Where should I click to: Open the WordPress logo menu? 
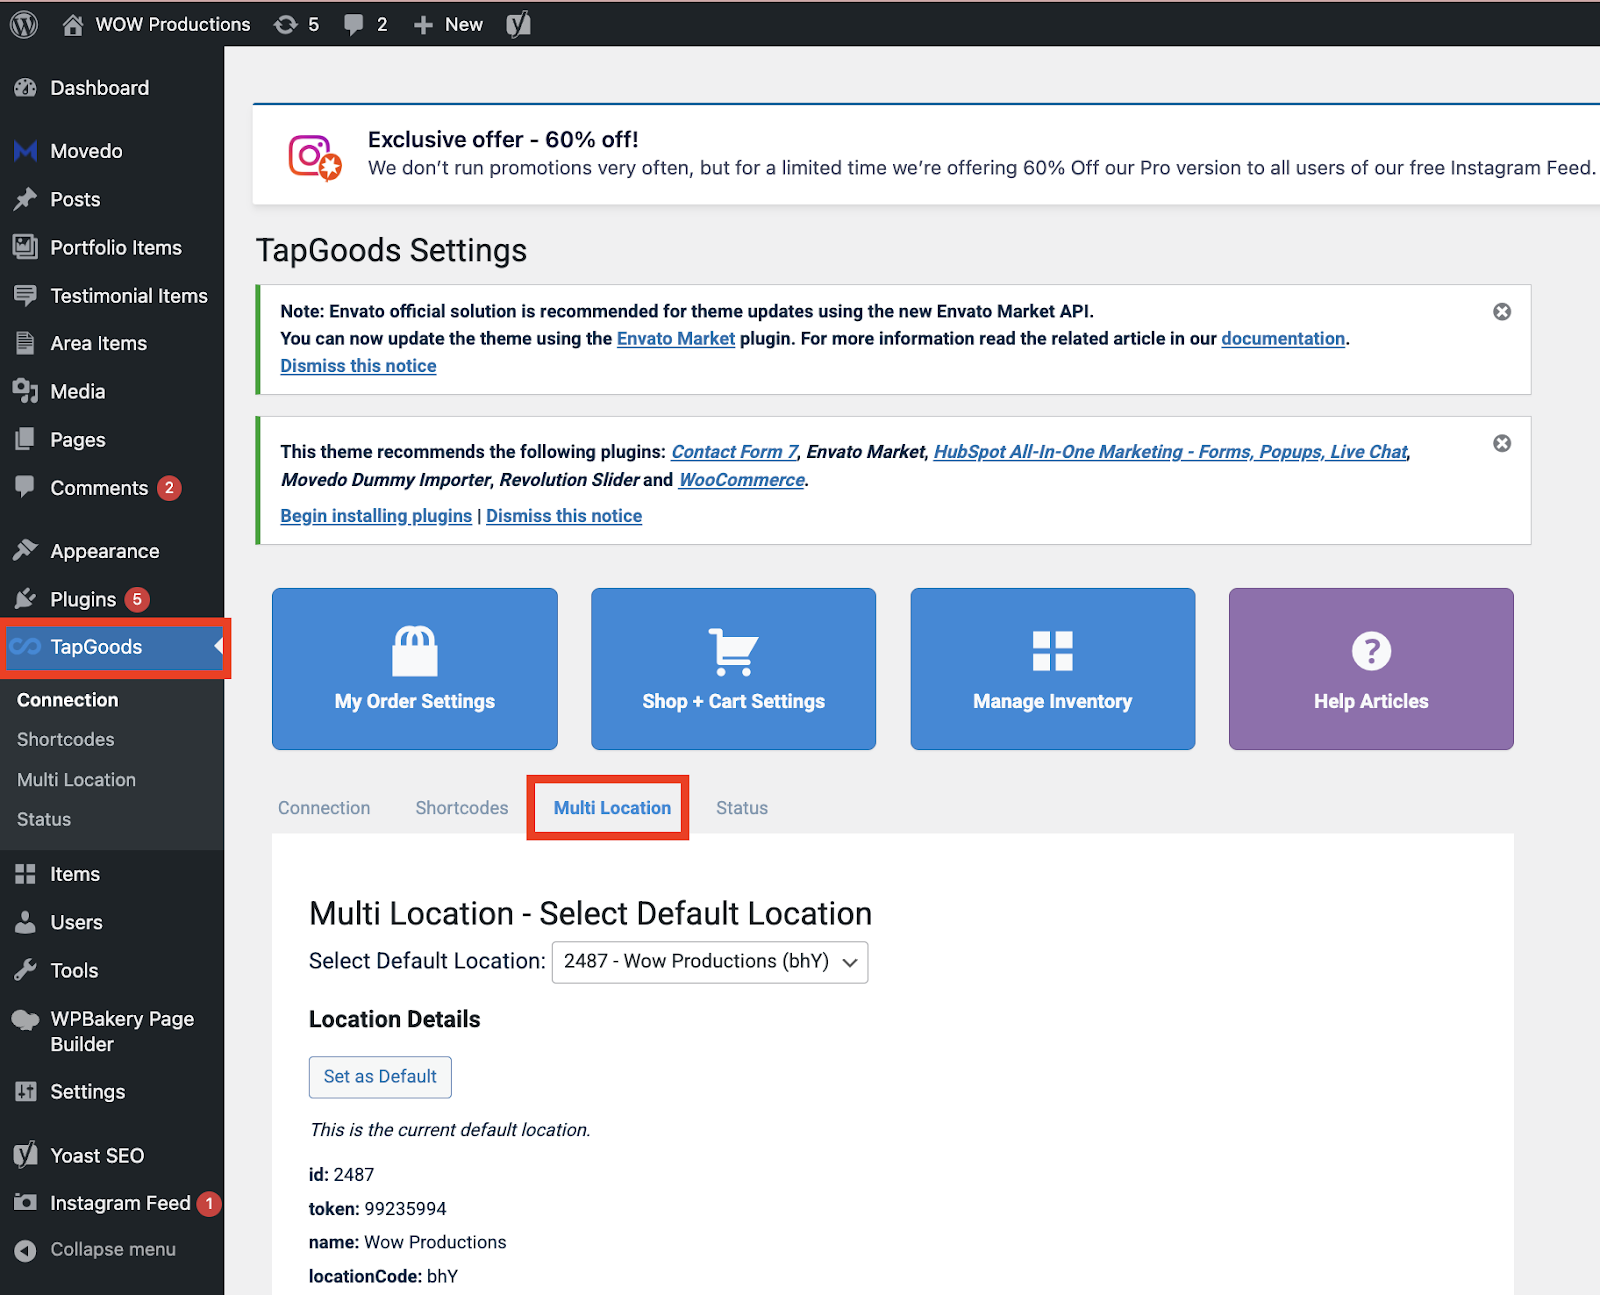click(x=22, y=24)
